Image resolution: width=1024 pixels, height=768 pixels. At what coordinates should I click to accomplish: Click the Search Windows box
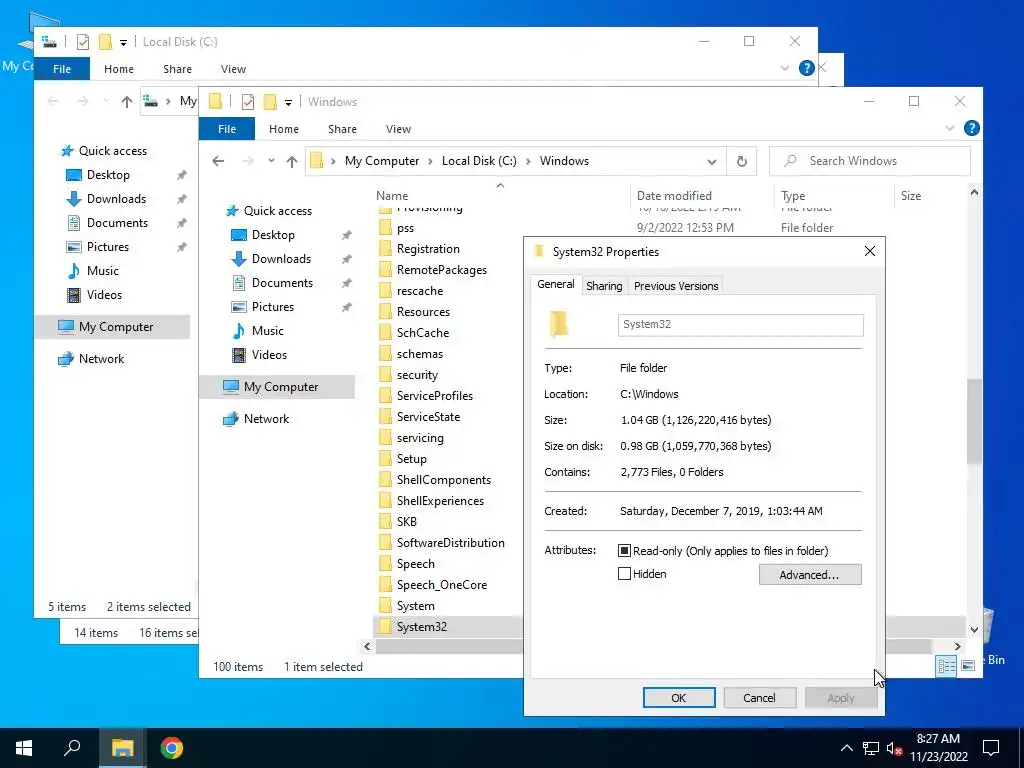[x=869, y=161]
